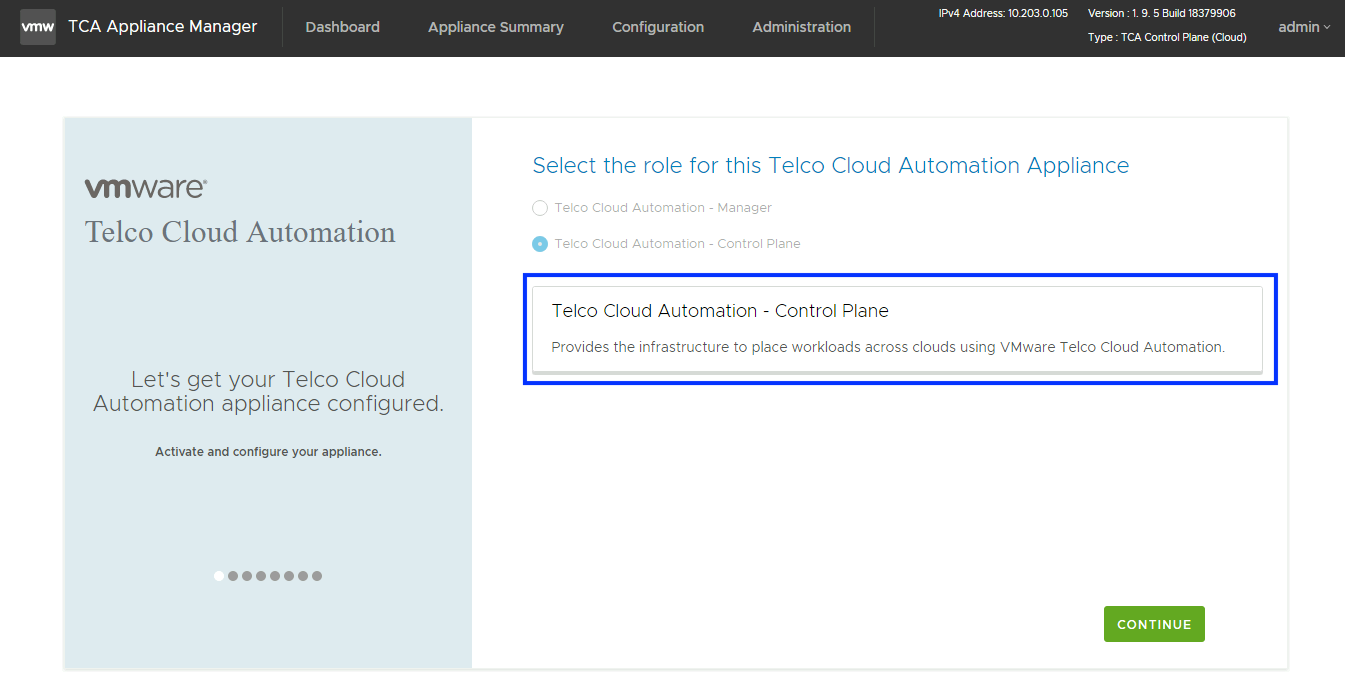Viewport: 1345px width, 688px height.
Task: Open the Configuration menu
Action: [x=658, y=27]
